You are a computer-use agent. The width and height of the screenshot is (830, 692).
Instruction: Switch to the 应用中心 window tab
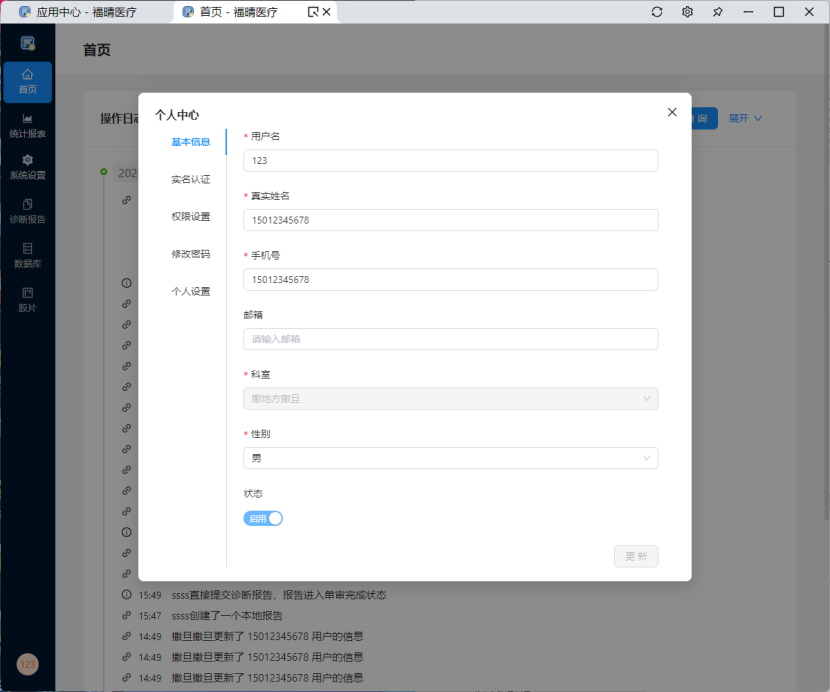pyautogui.click(x=86, y=12)
